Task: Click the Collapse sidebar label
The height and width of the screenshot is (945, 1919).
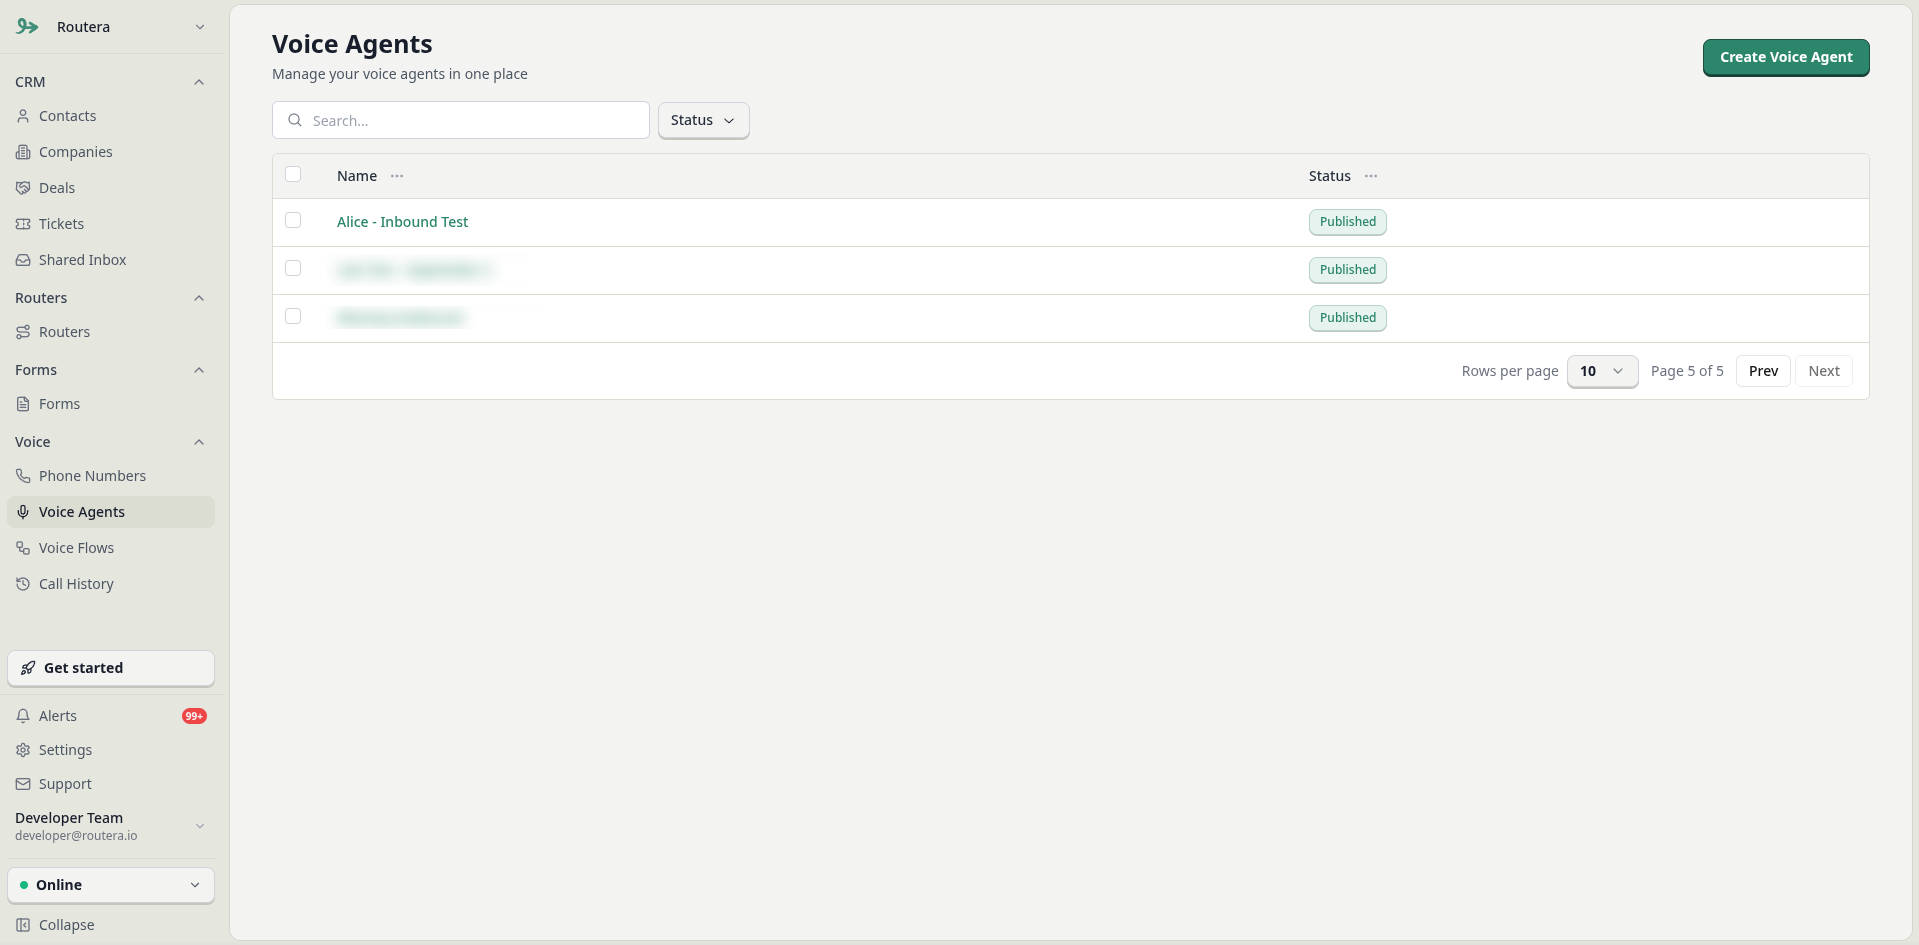Action: coord(67,925)
